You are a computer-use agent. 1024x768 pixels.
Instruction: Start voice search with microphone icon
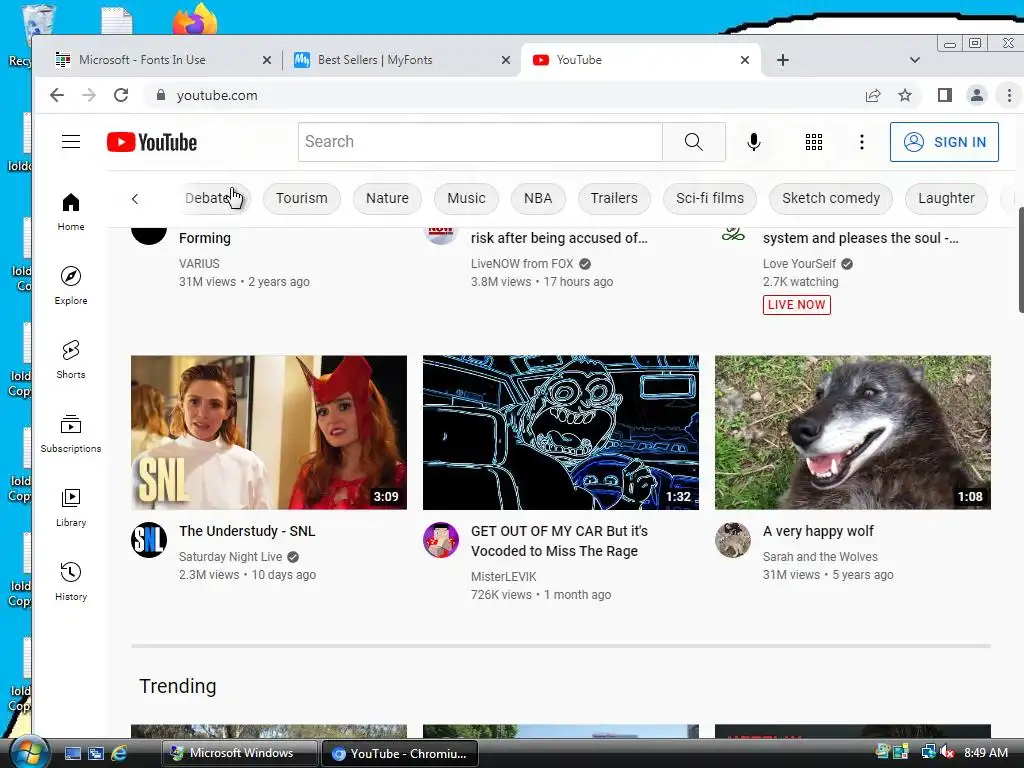tap(754, 142)
